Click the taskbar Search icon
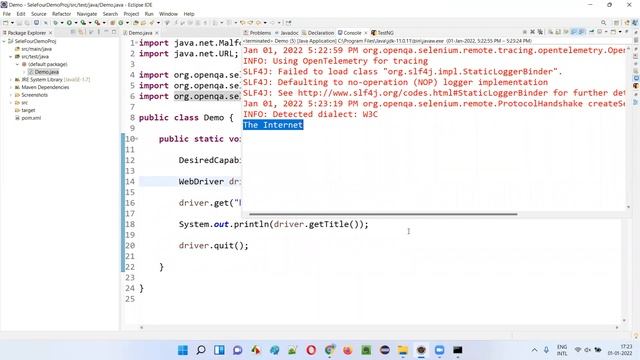This screenshot has width=640, height=360. click(201, 350)
